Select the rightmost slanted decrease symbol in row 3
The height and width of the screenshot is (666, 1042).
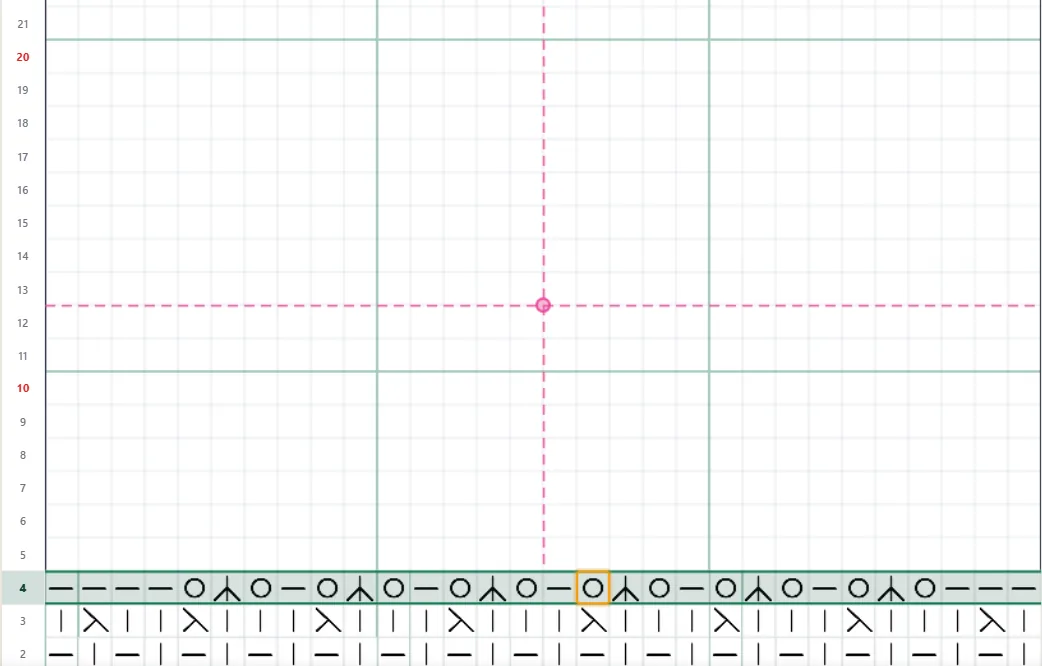pos(991,621)
